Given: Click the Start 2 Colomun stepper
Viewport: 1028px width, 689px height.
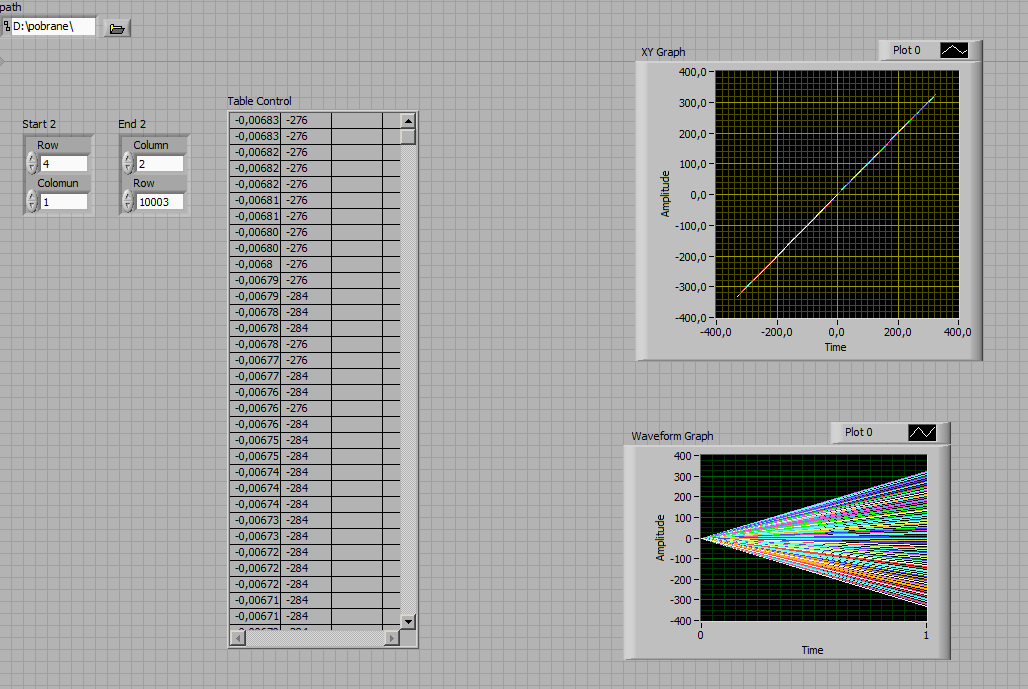Looking at the screenshot, I should click(x=32, y=202).
